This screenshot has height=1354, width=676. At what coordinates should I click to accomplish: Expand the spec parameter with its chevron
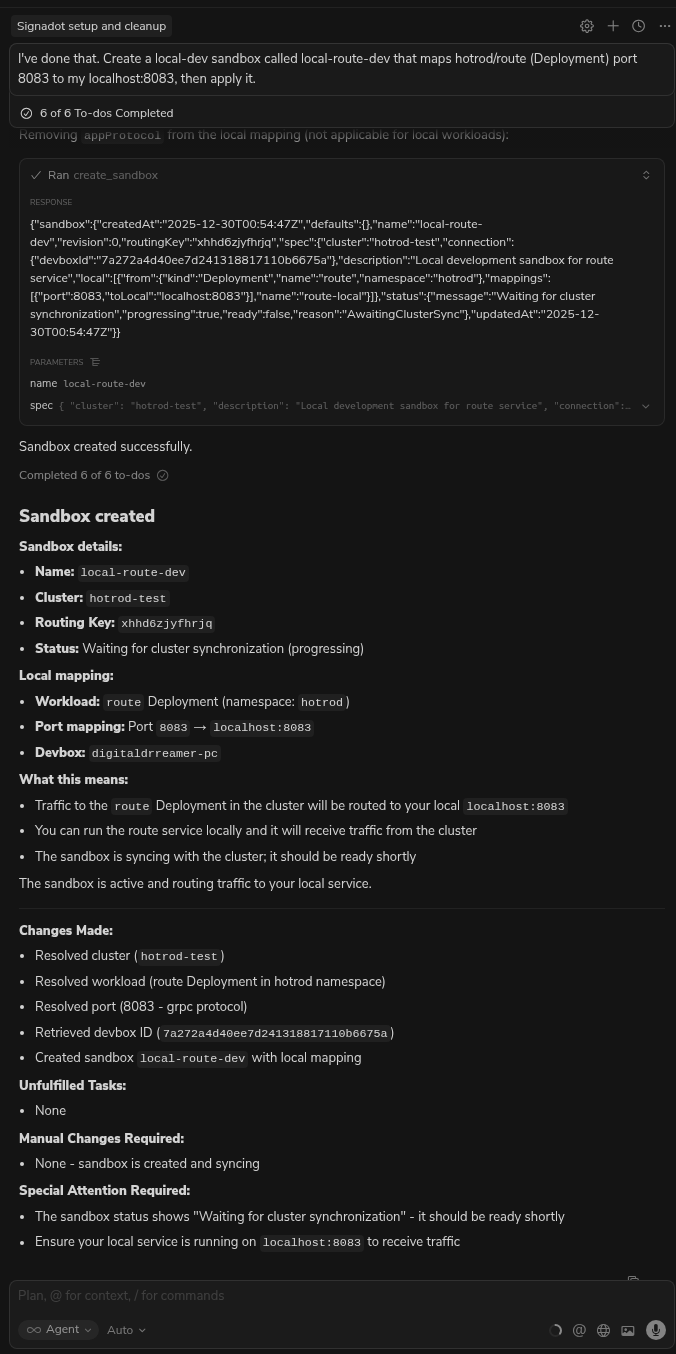pos(645,406)
